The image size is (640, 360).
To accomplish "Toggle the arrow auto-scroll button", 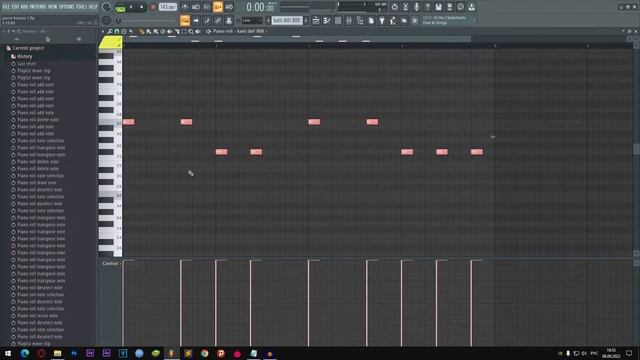I will 196,20.
